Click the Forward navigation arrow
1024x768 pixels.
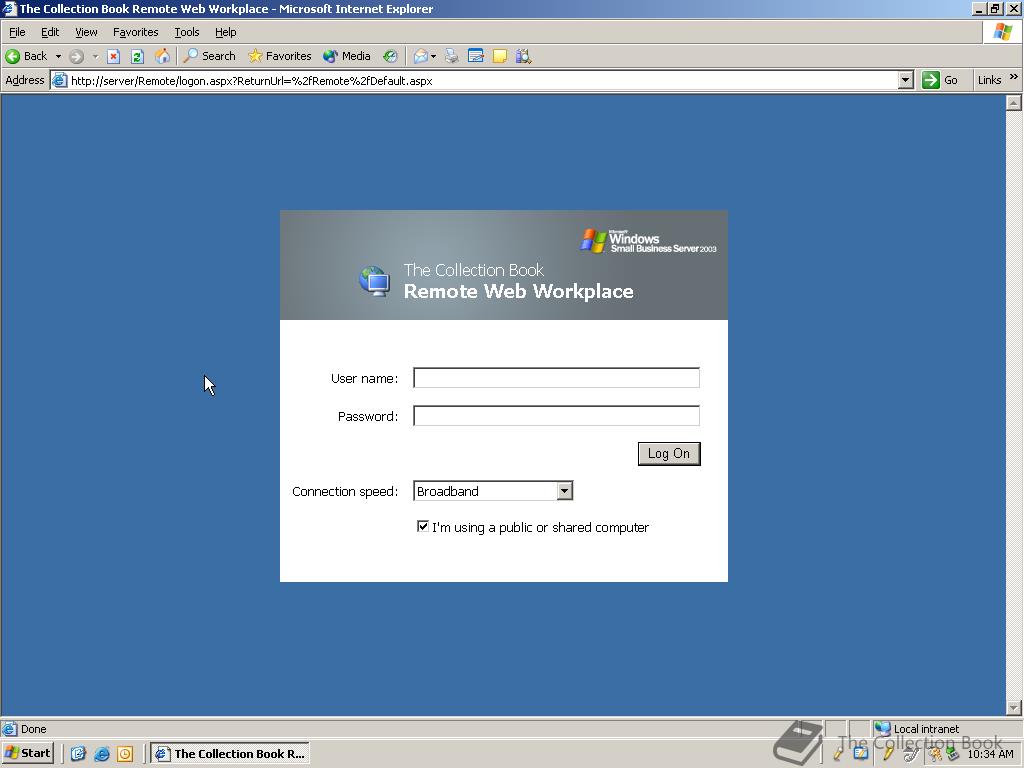pos(76,56)
